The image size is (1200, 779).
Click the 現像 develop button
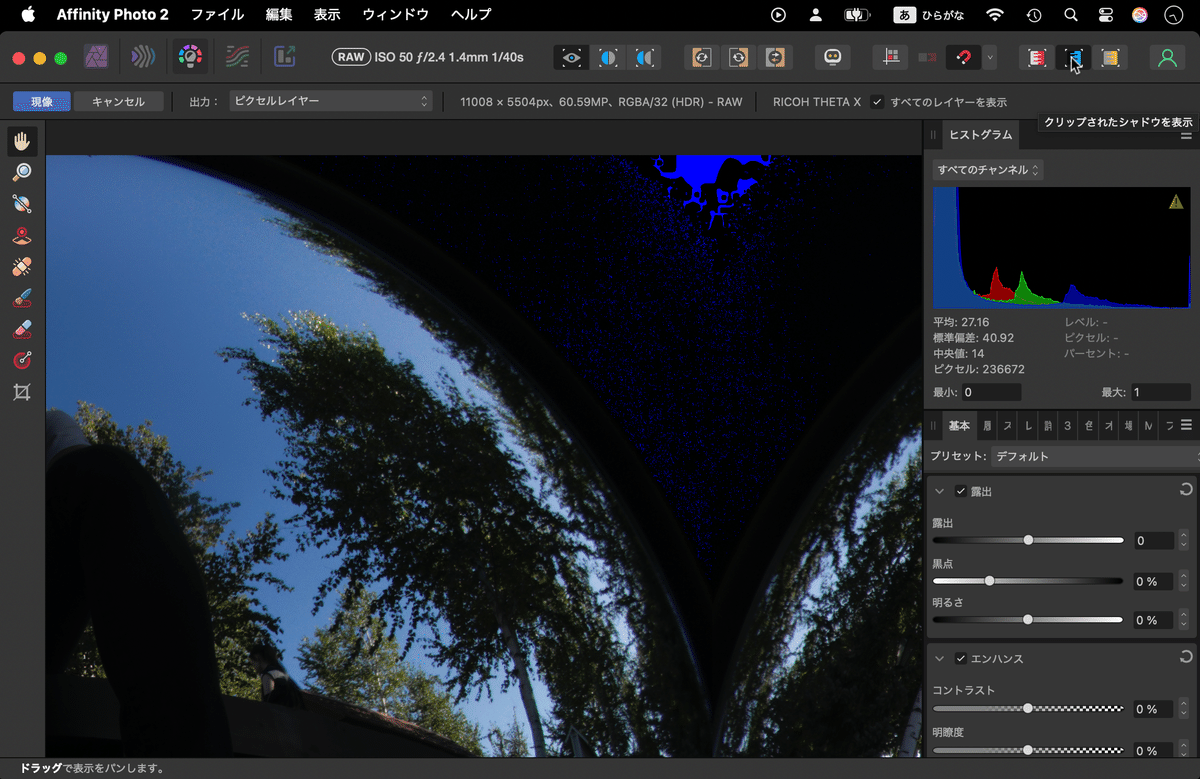41,101
